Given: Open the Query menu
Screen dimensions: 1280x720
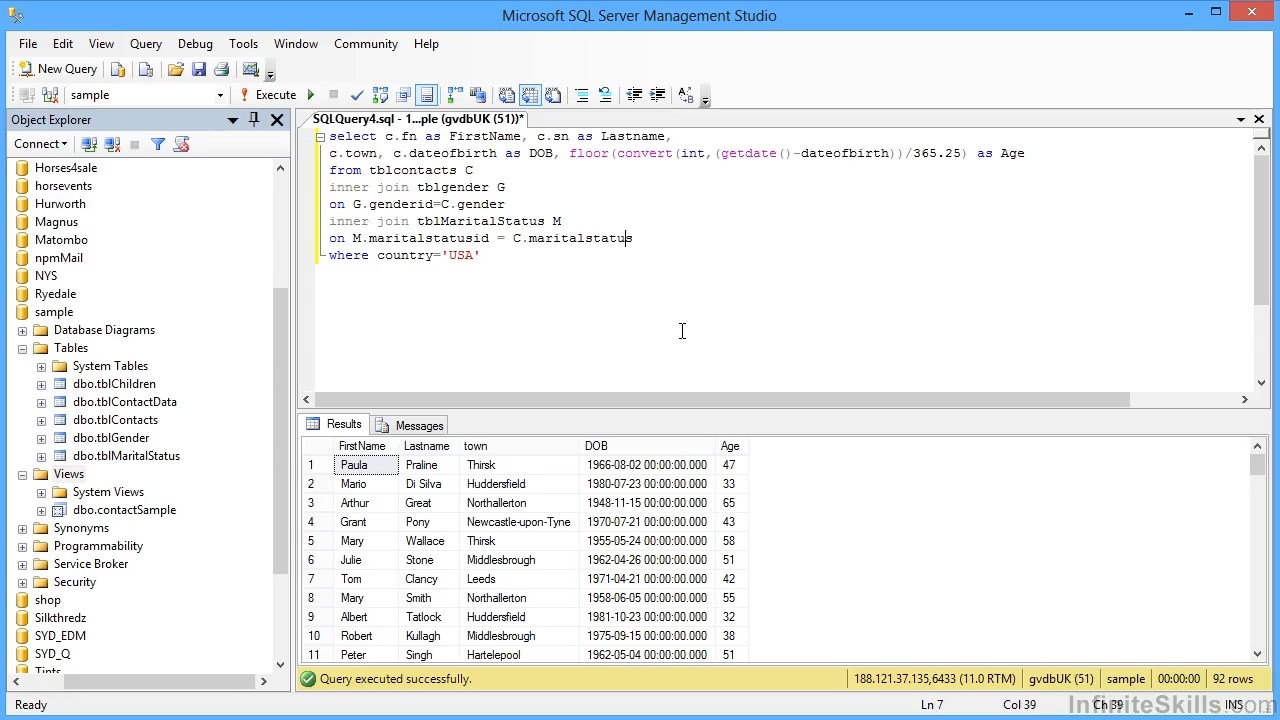Looking at the screenshot, I should (146, 44).
